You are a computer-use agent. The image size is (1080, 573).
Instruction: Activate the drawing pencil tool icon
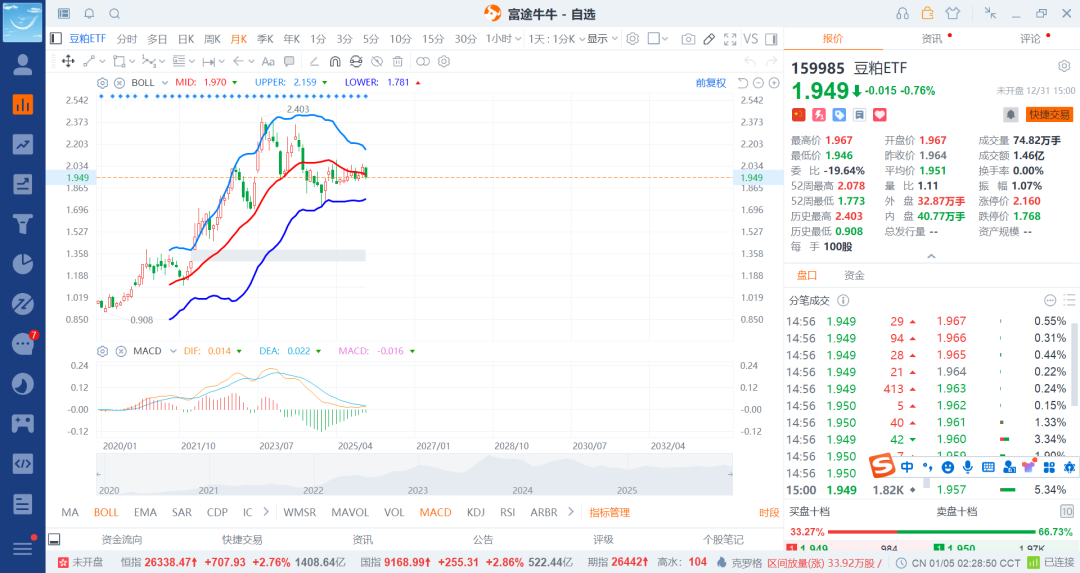point(709,39)
